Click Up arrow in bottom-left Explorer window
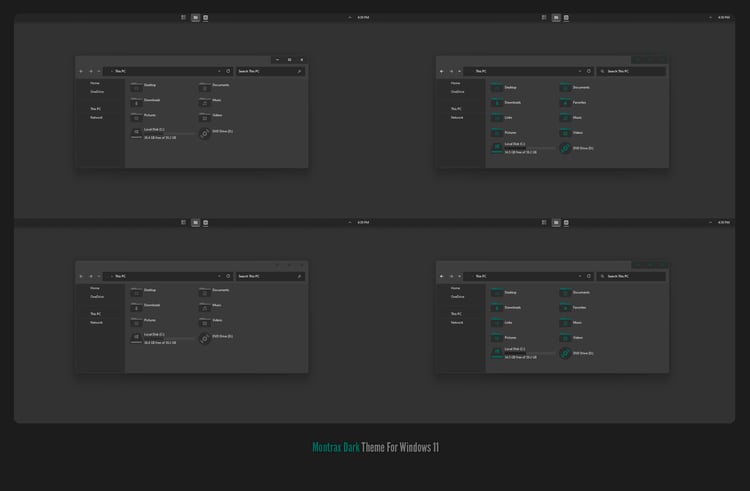 (x=99, y=276)
